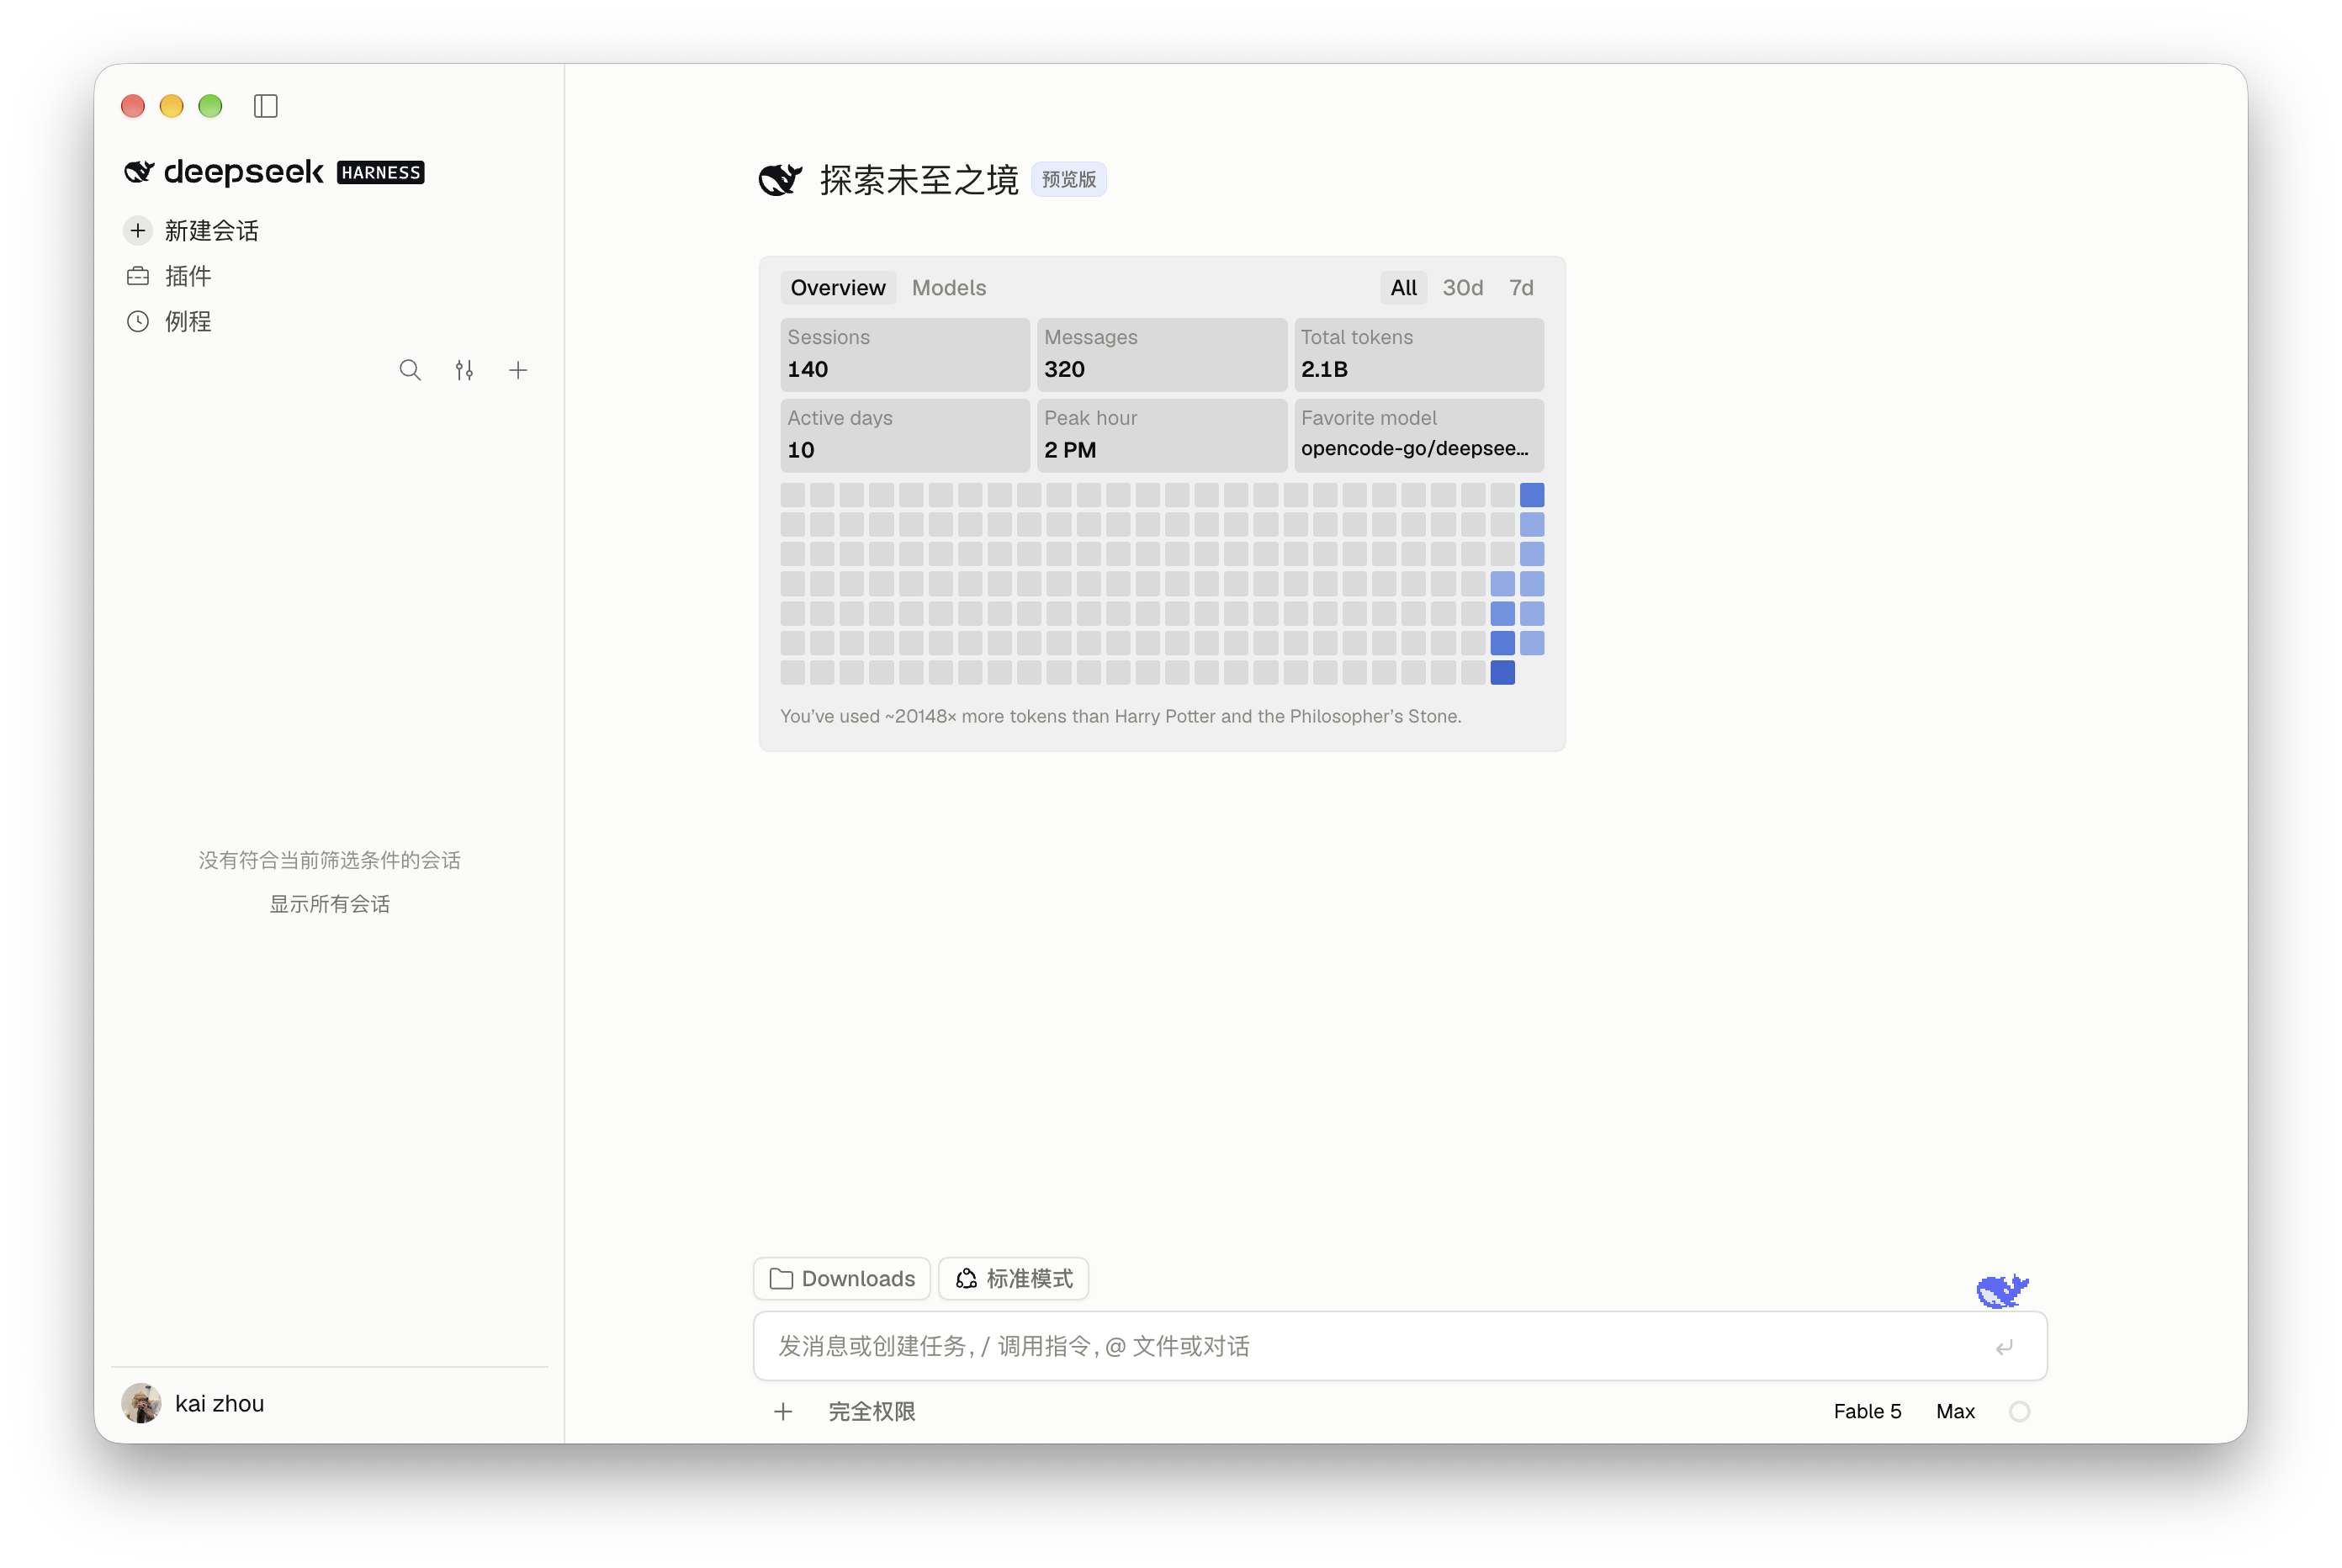This screenshot has width=2342, height=1568.
Task: Click the HARNESS badge label
Action: pos(380,172)
